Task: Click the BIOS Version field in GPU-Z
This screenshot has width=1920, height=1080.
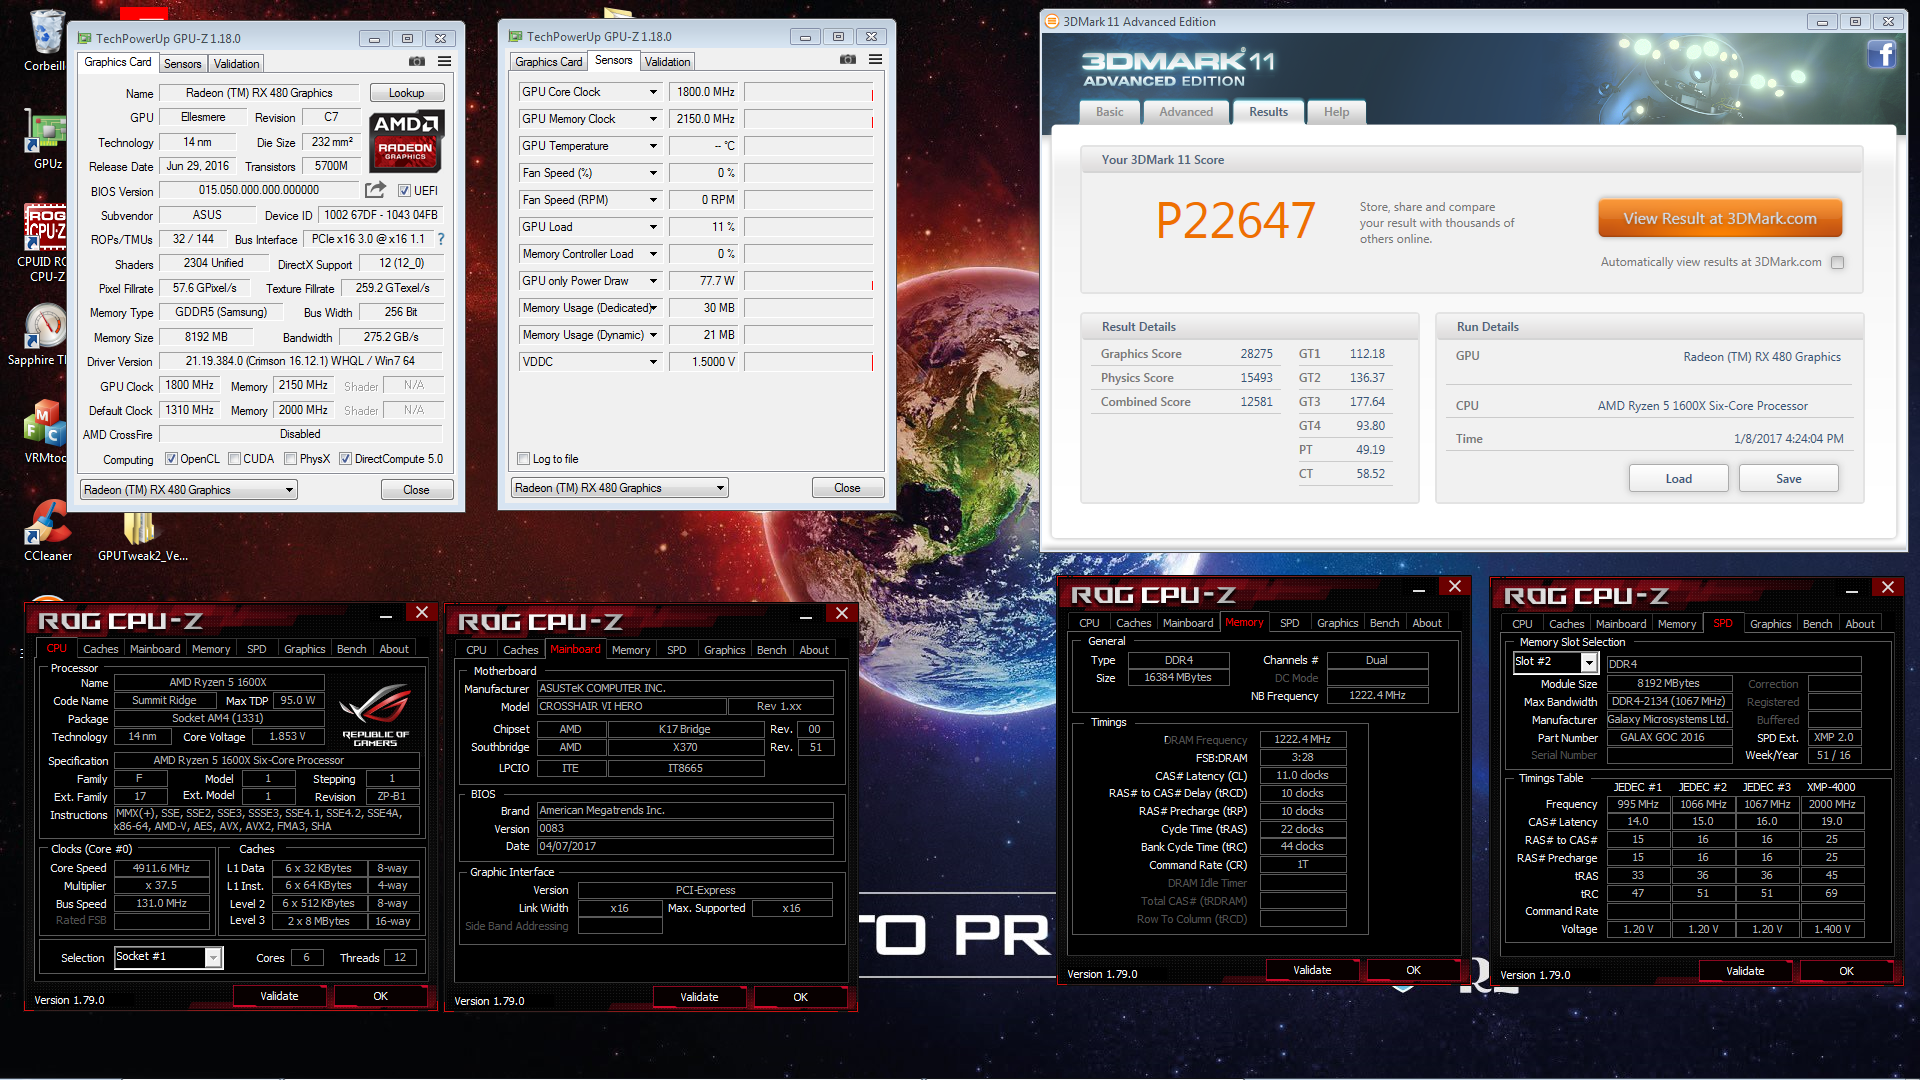Action: pos(258,190)
